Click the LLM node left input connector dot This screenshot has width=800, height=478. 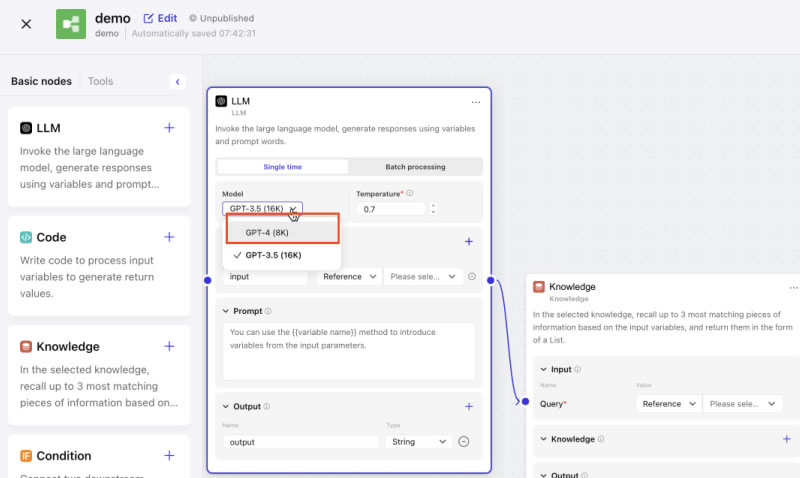(x=208, y=280)
